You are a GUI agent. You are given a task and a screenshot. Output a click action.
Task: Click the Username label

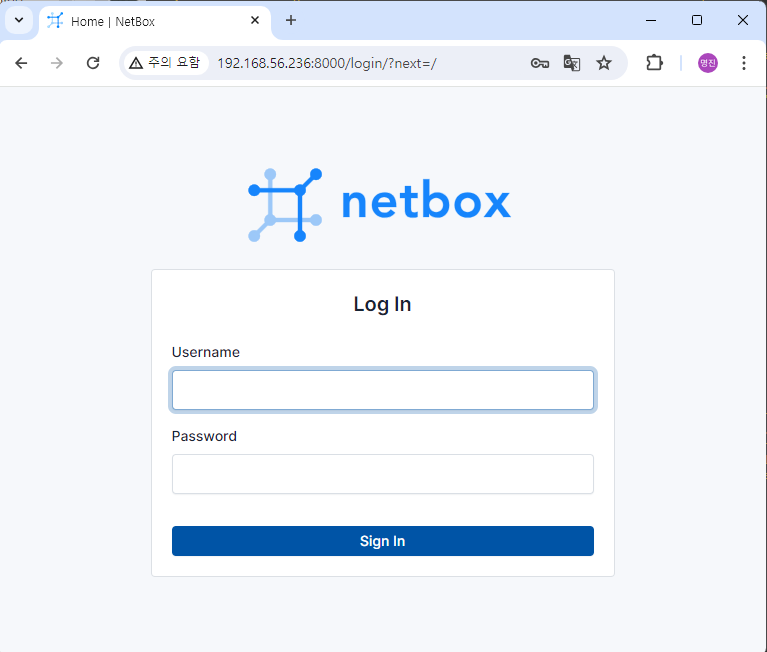coord(206,352)
